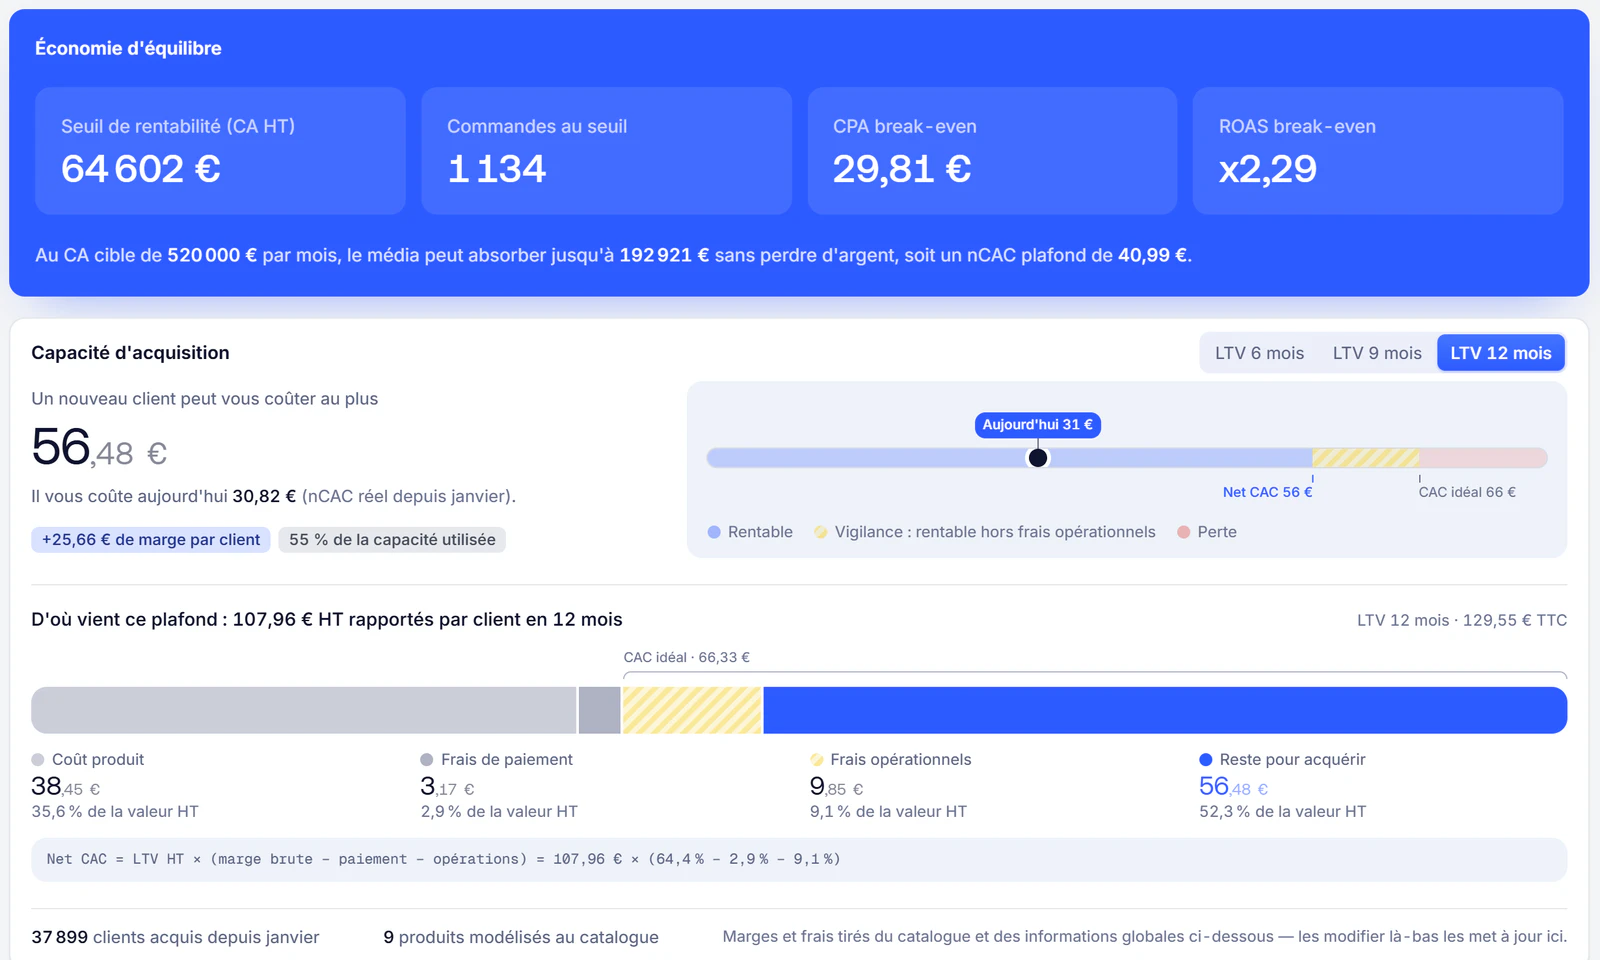This screenshot has width=1600, height=960.
Task: Switch to LTV 9 mois tab
Action: [x=1377, y=353]
